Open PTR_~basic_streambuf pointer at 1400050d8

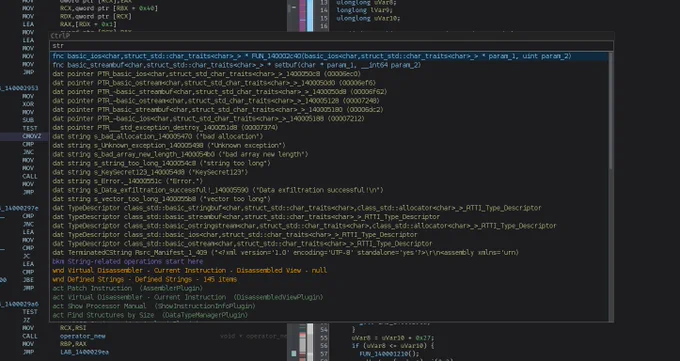[329, 92]
